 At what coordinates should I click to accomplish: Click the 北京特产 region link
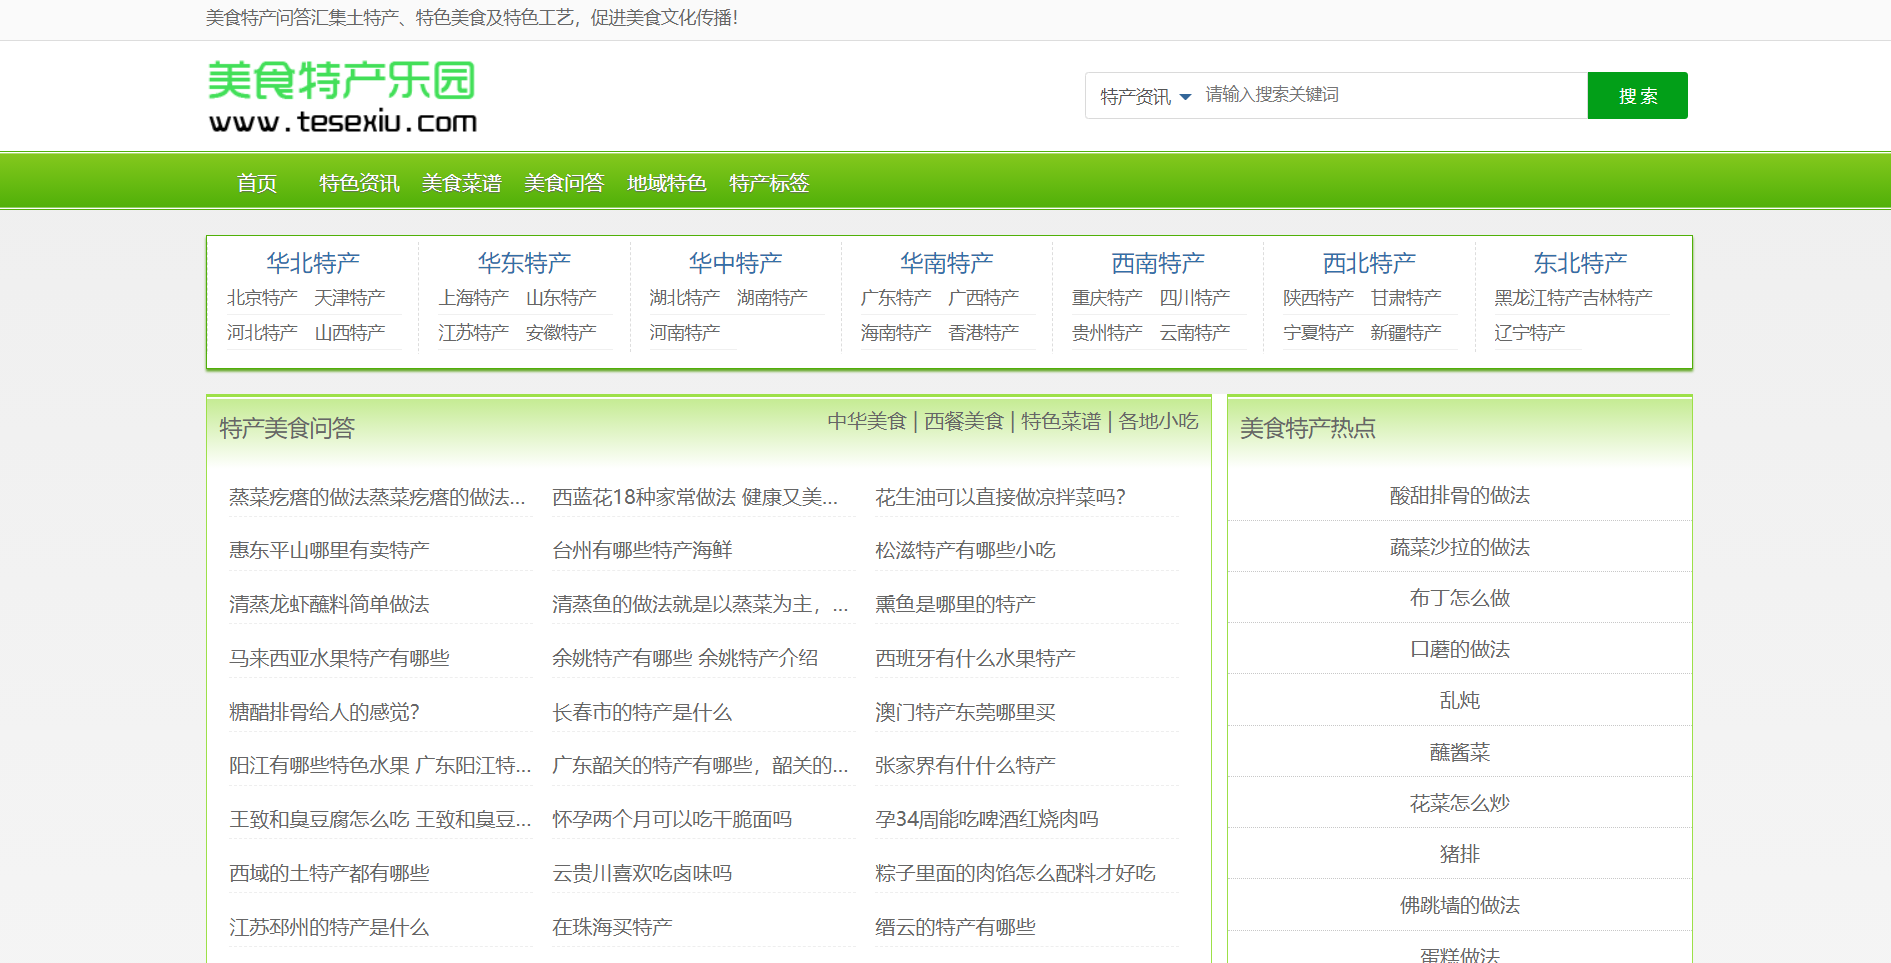pos(262,298)
